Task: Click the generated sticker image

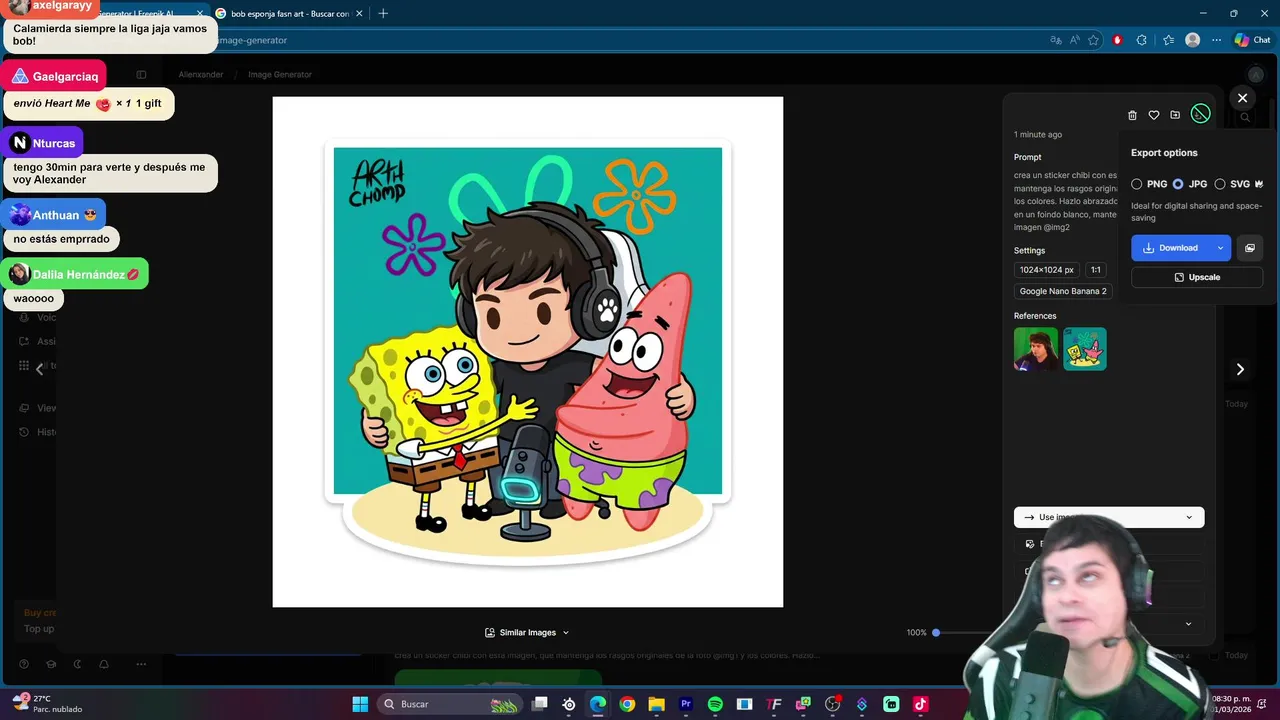Action: coord(528,352)
